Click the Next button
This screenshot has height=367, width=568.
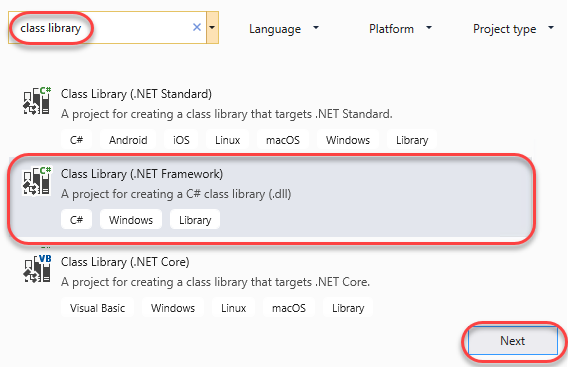(513, 341)
